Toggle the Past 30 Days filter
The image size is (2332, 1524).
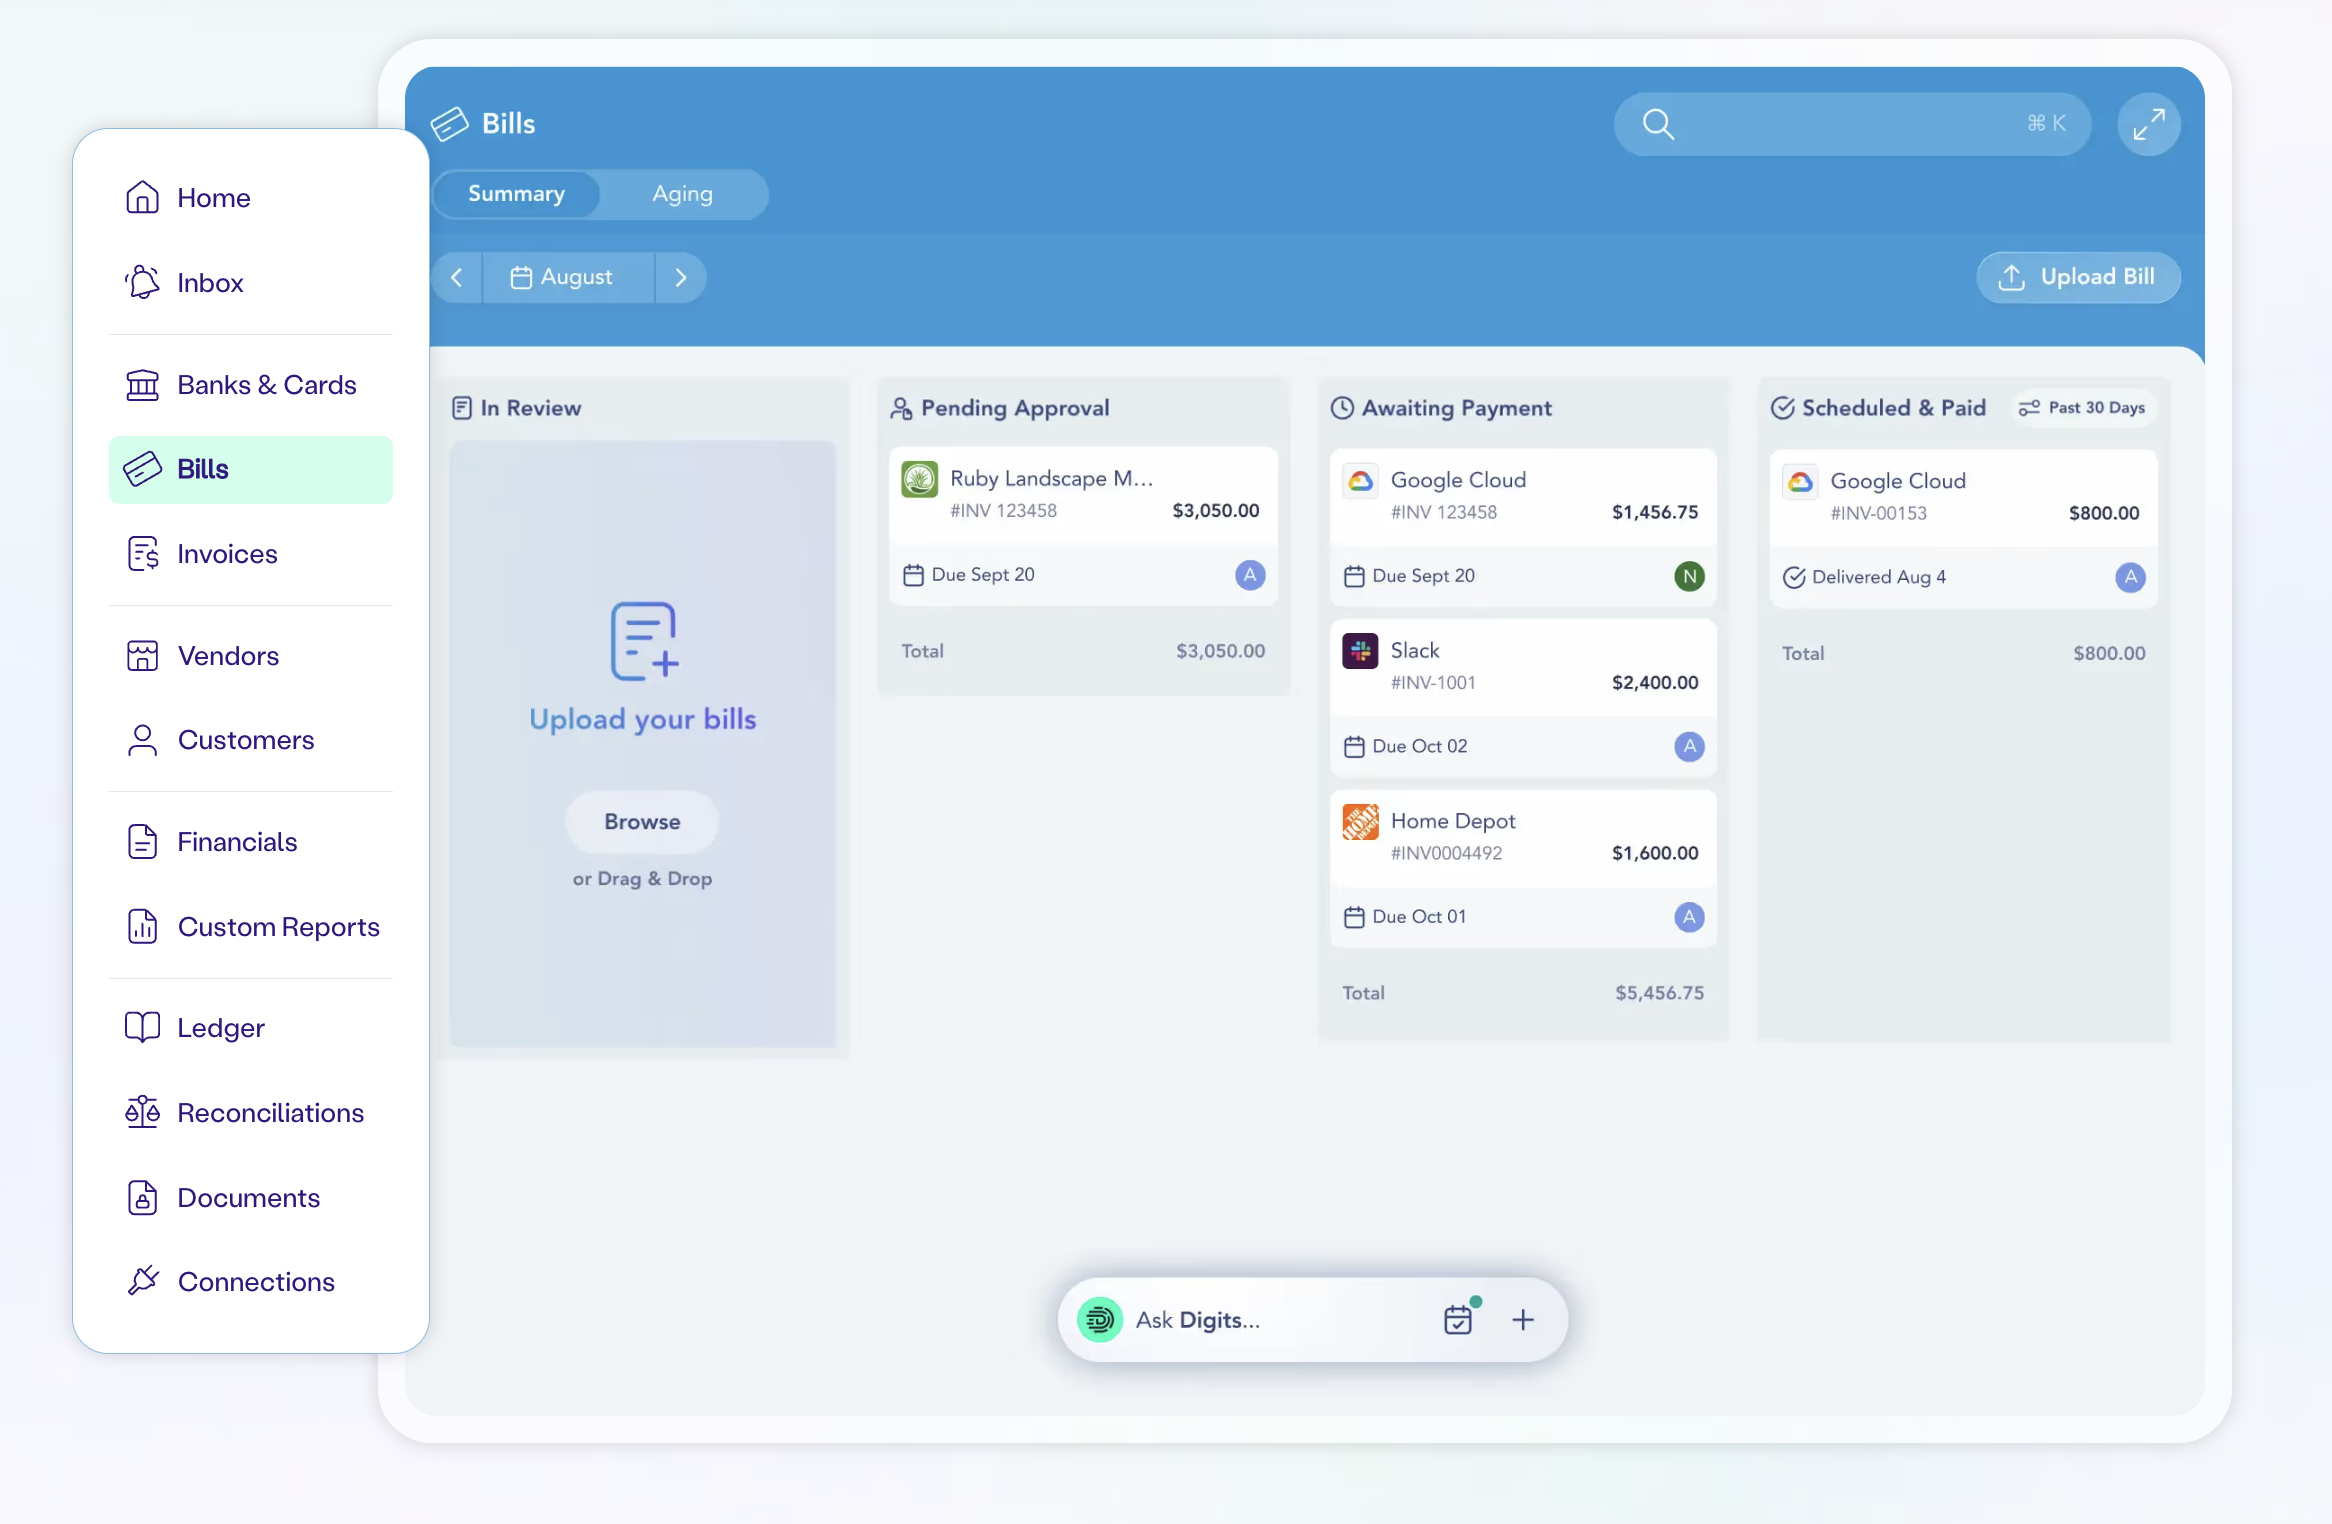(x=2083, y=407)
